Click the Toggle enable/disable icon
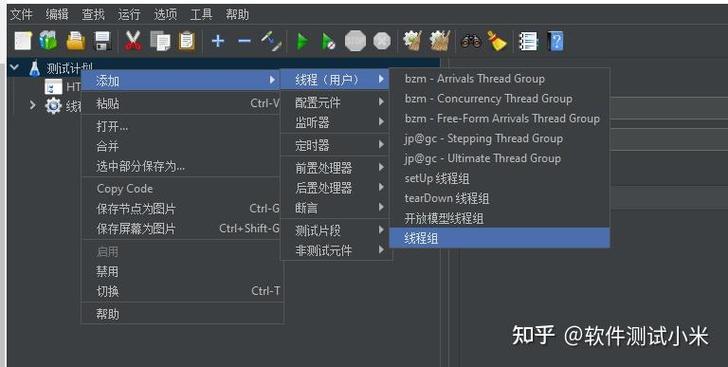 click(x=271, y=41)
